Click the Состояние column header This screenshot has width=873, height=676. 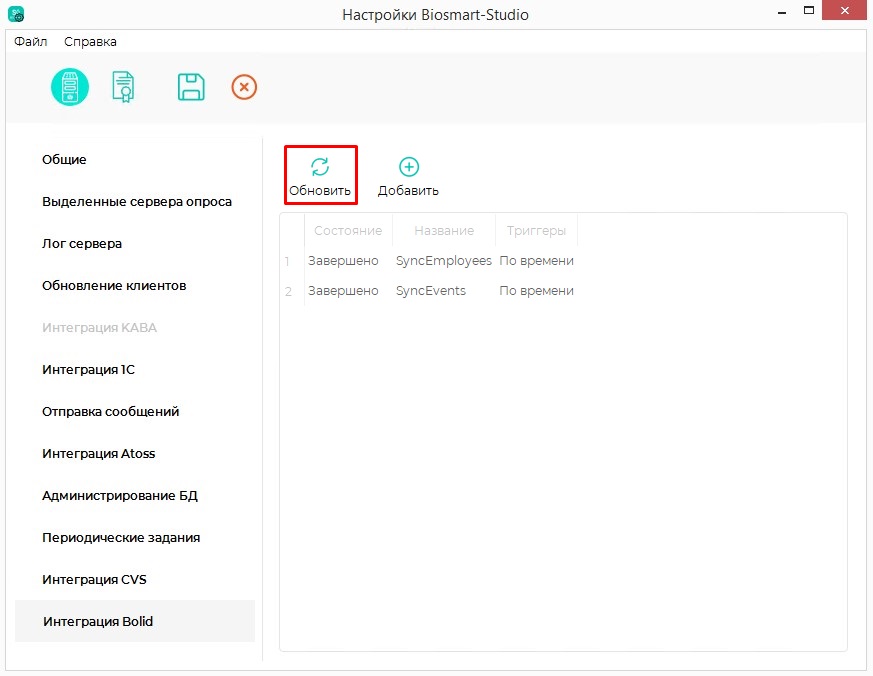(348, 231)
